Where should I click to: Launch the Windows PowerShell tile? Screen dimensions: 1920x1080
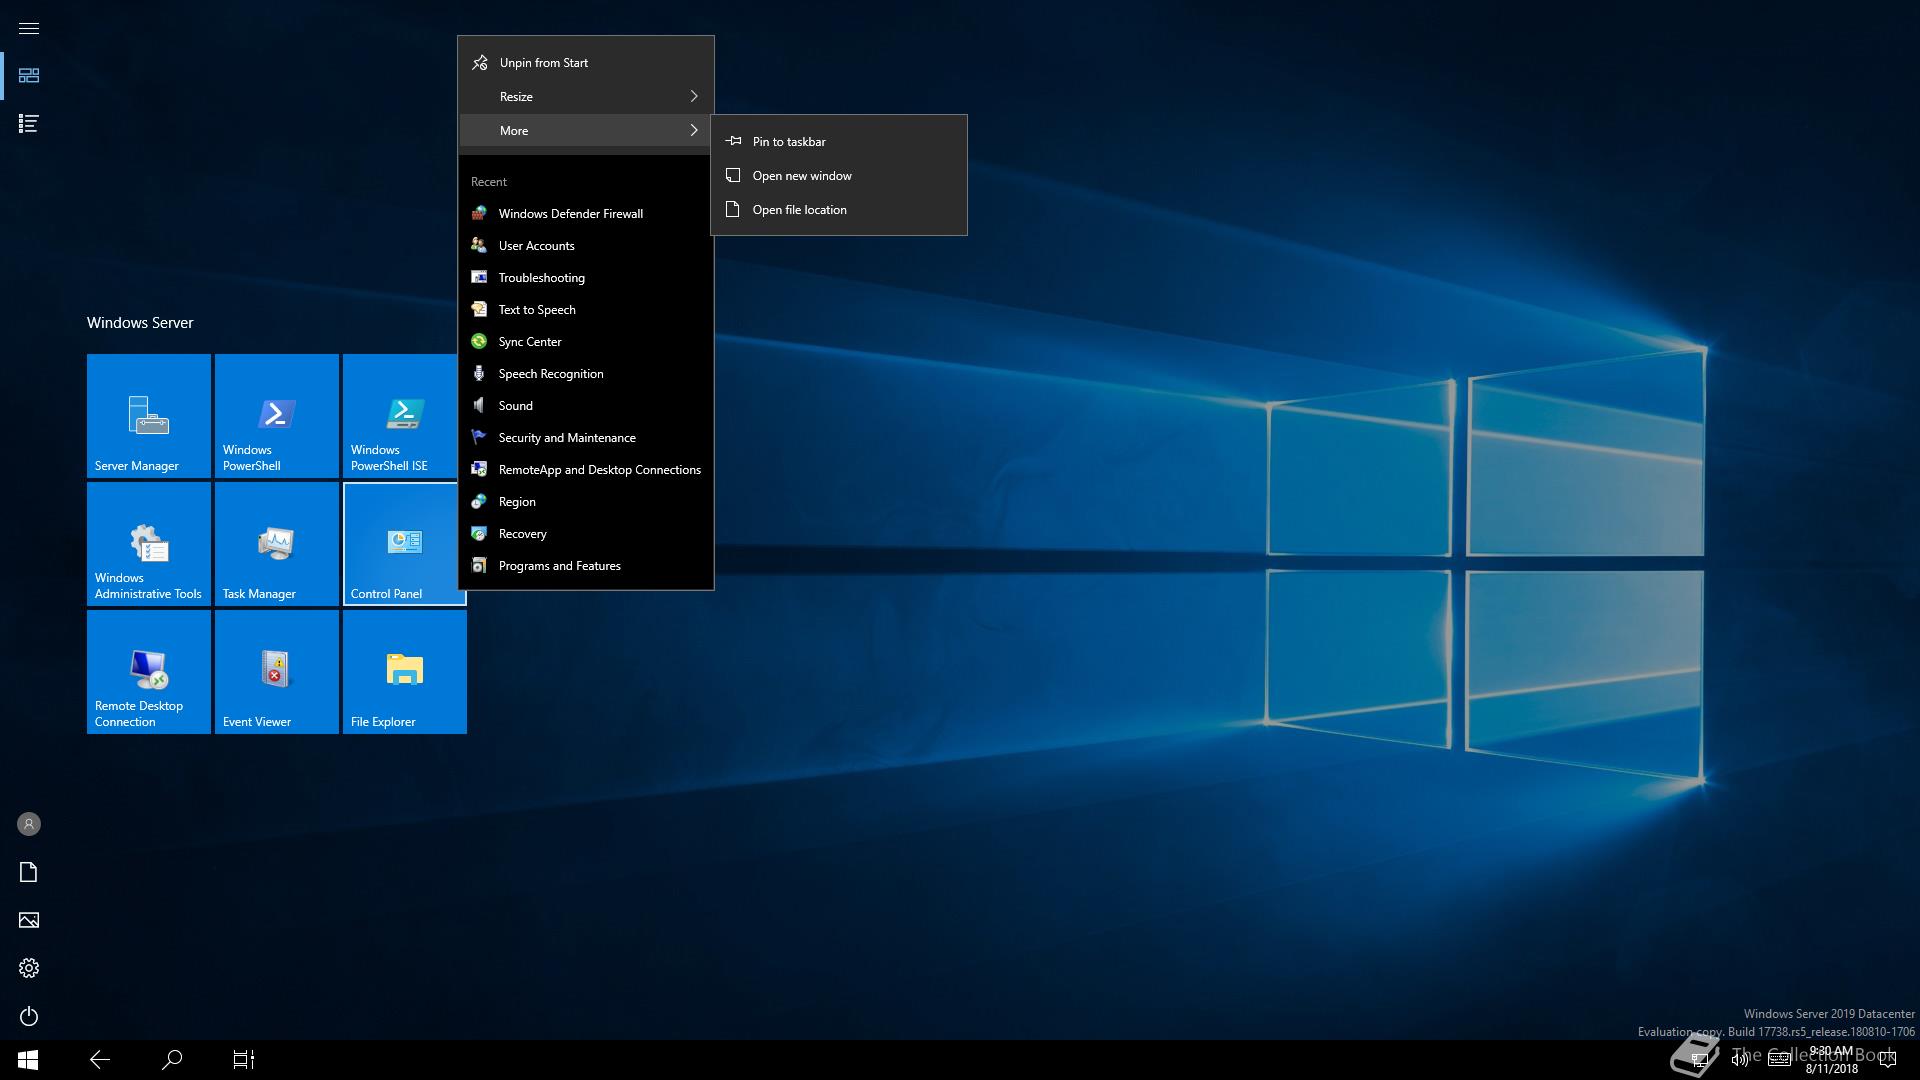tap(277, 416)
